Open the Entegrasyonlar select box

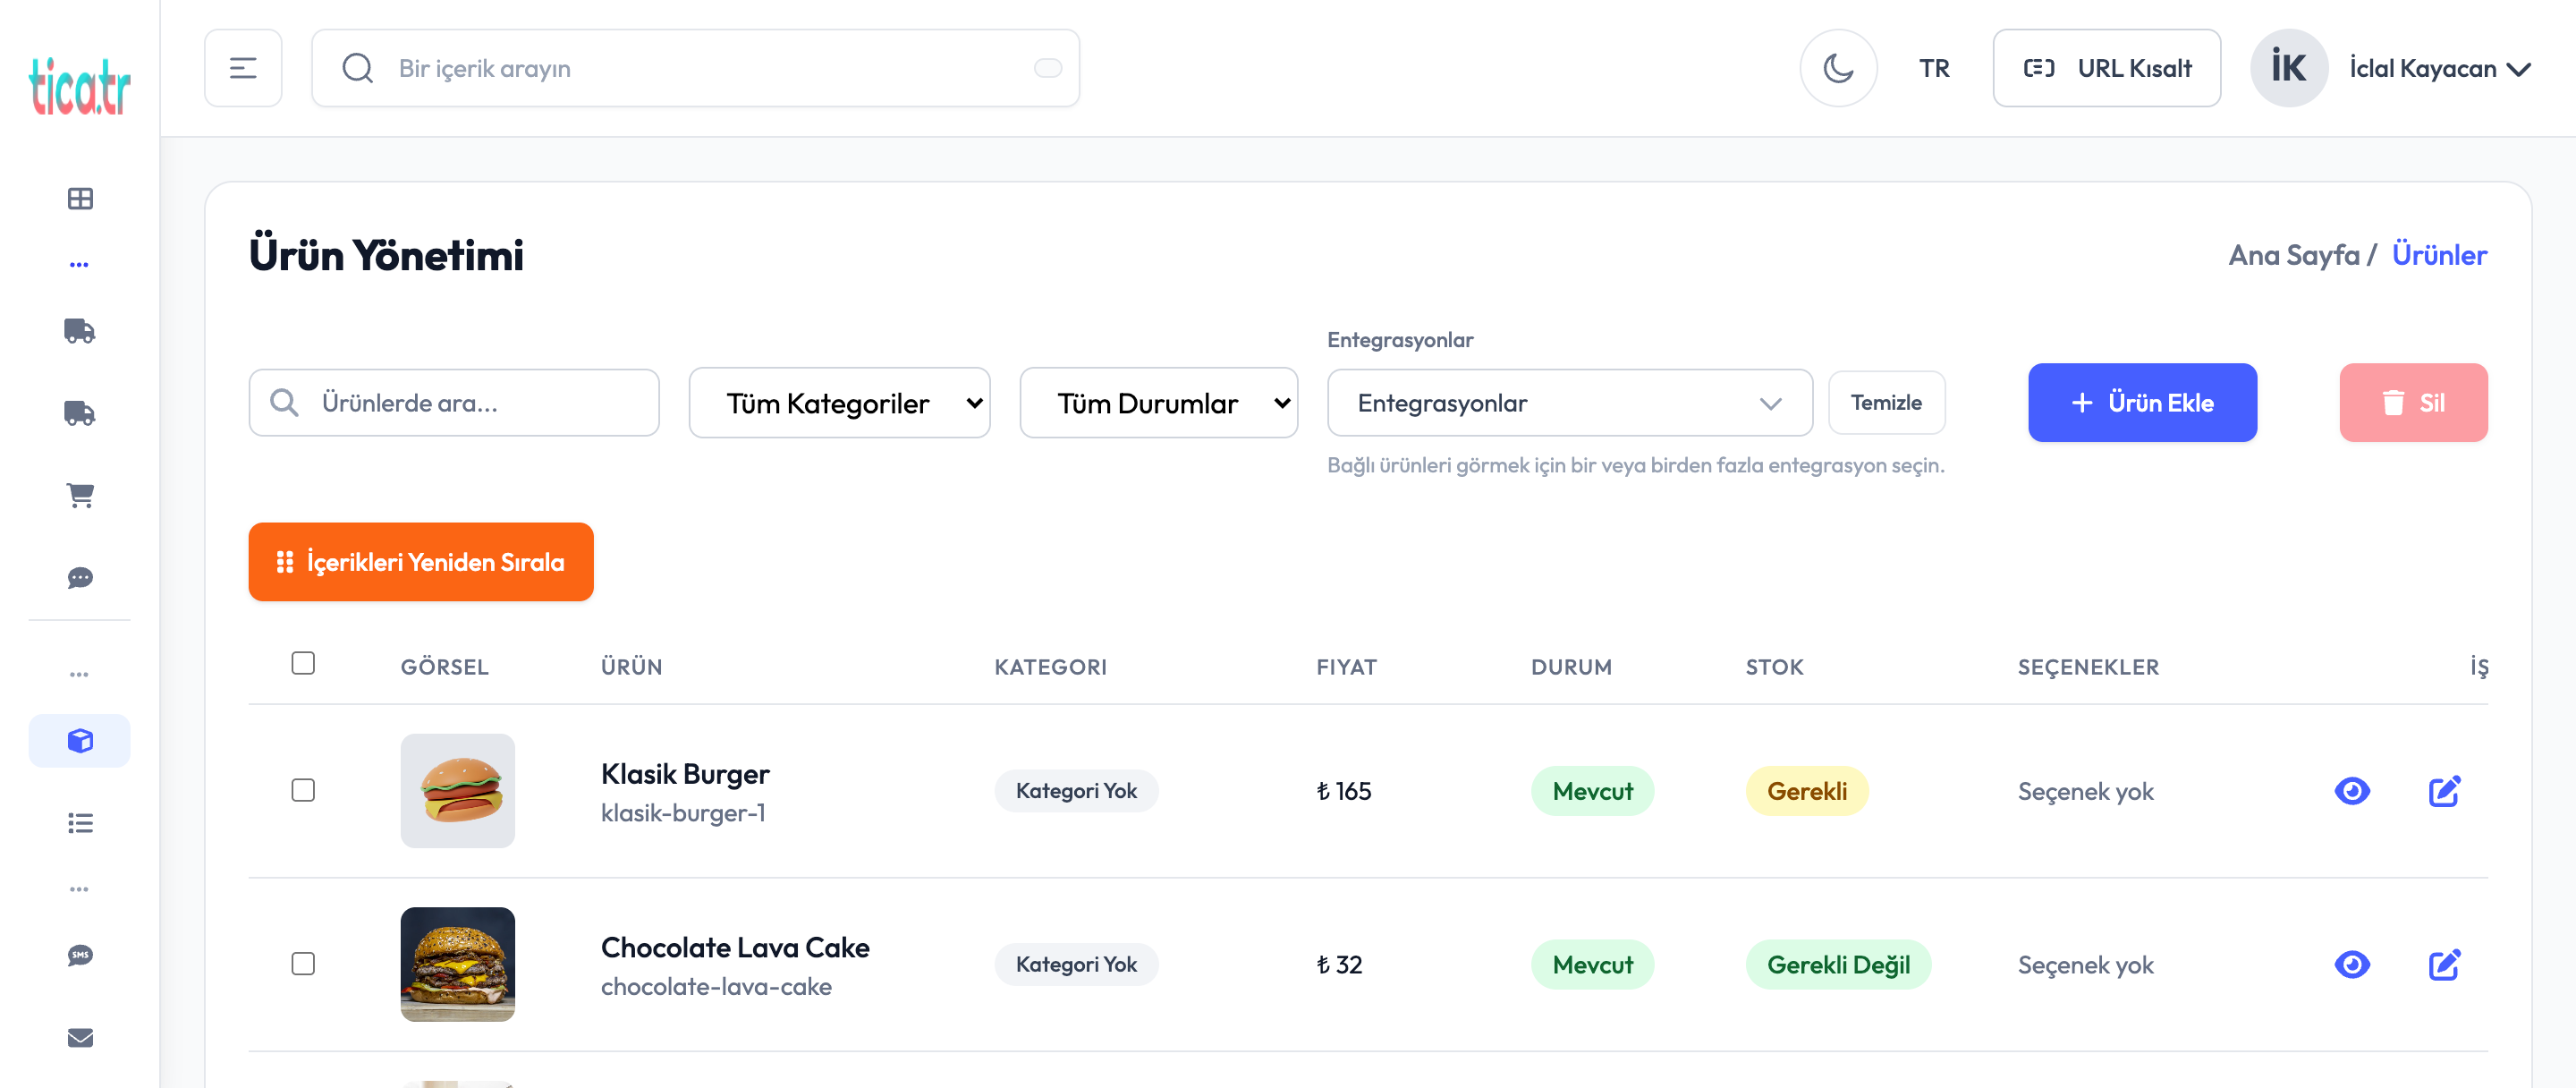pos(1568,403)
